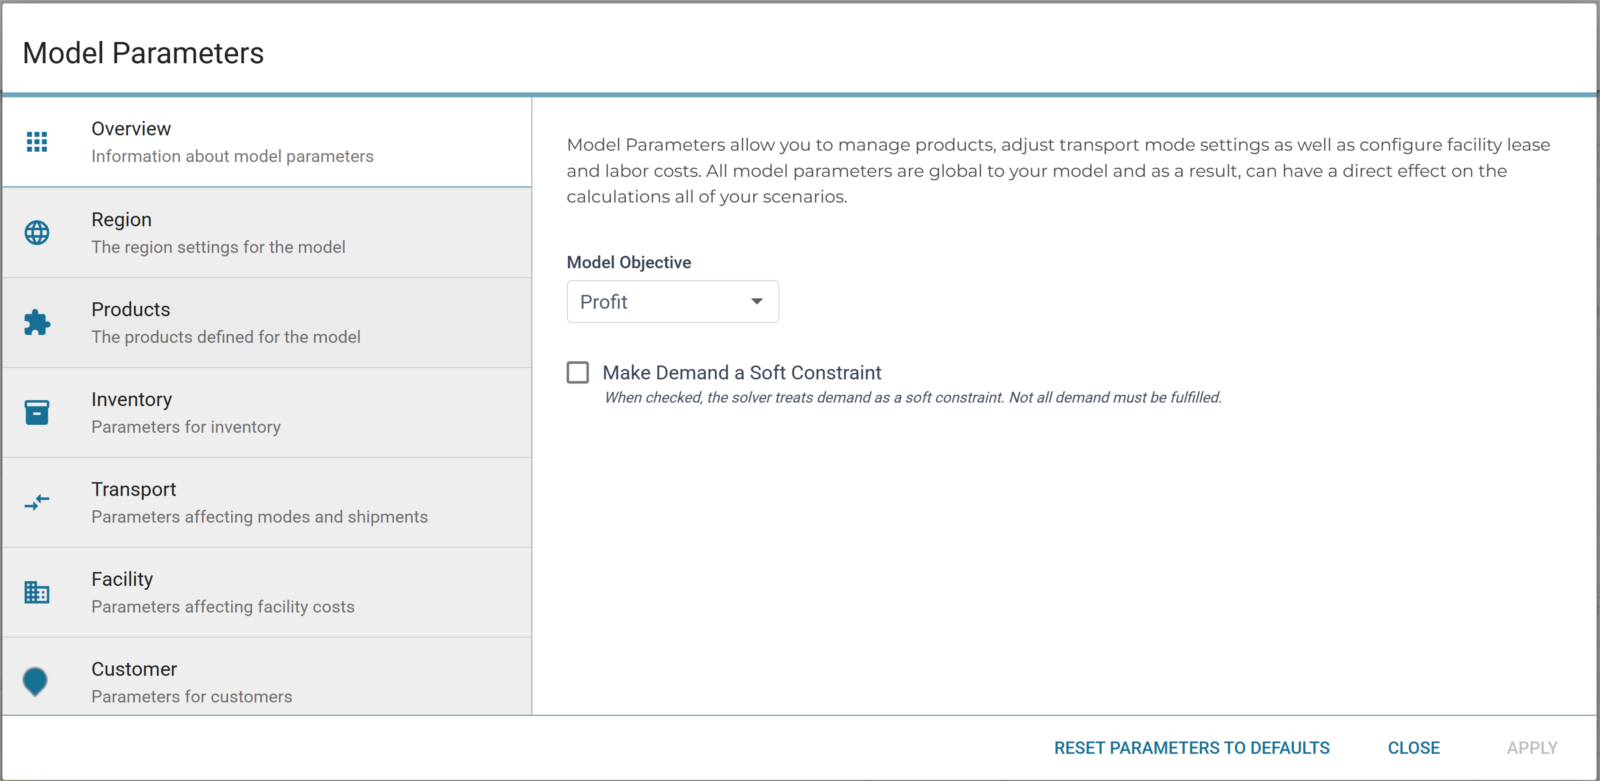Click the 'Make Demand a Soft Constraint' label text
The image size is (1600, 781).
[741, 373]
